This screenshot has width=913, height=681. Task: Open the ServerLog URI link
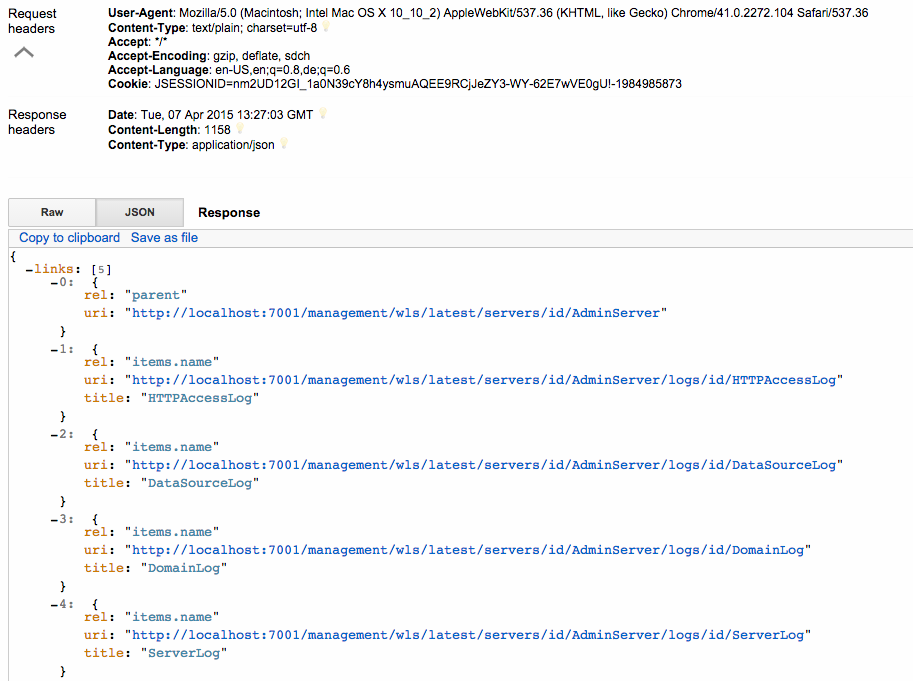pos(468,635)
